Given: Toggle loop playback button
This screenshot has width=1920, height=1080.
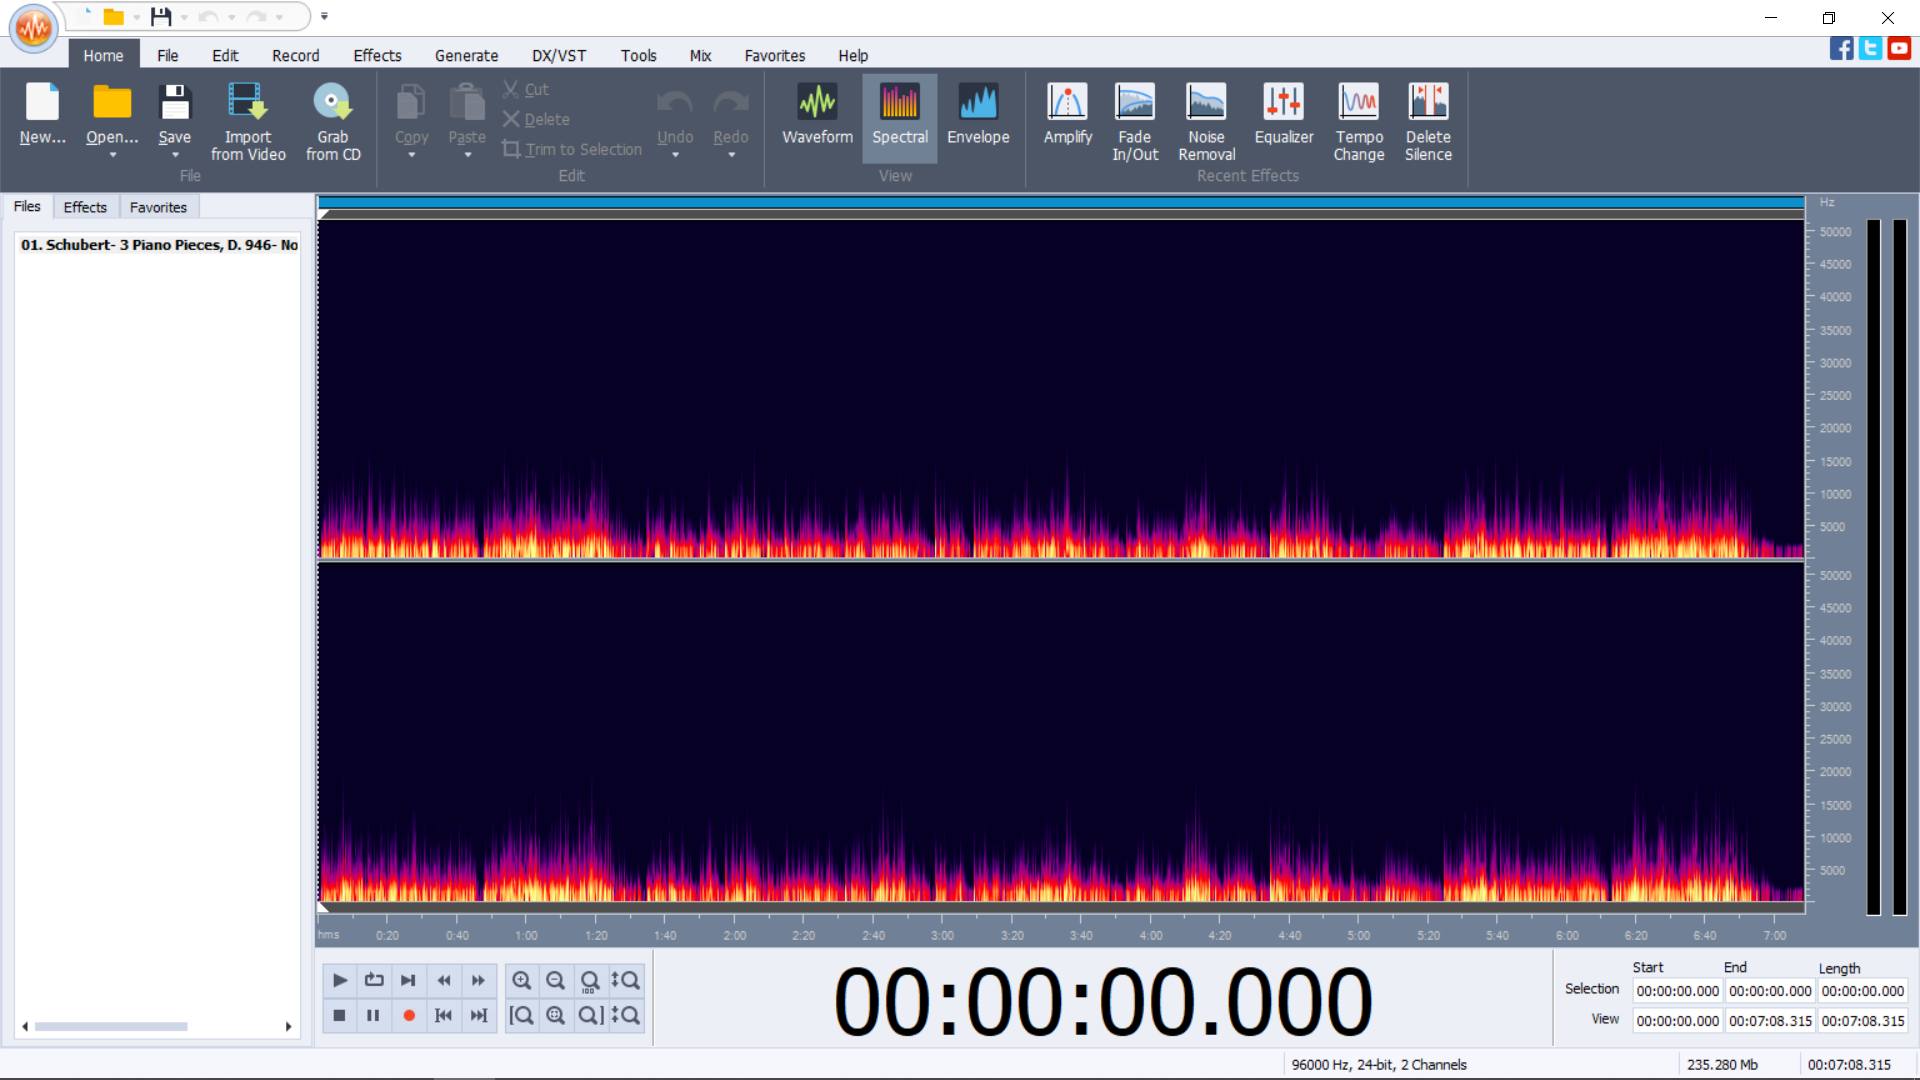Looking at the screenshot, I should 374,980.
